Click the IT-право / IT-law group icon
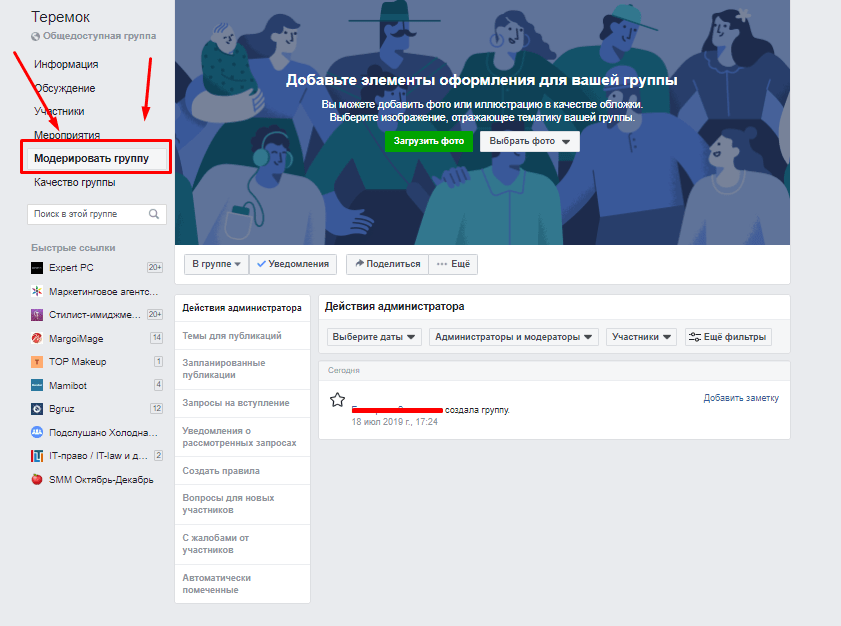The image size is (841, 626). pyautogui.click(x=37, y=456)
